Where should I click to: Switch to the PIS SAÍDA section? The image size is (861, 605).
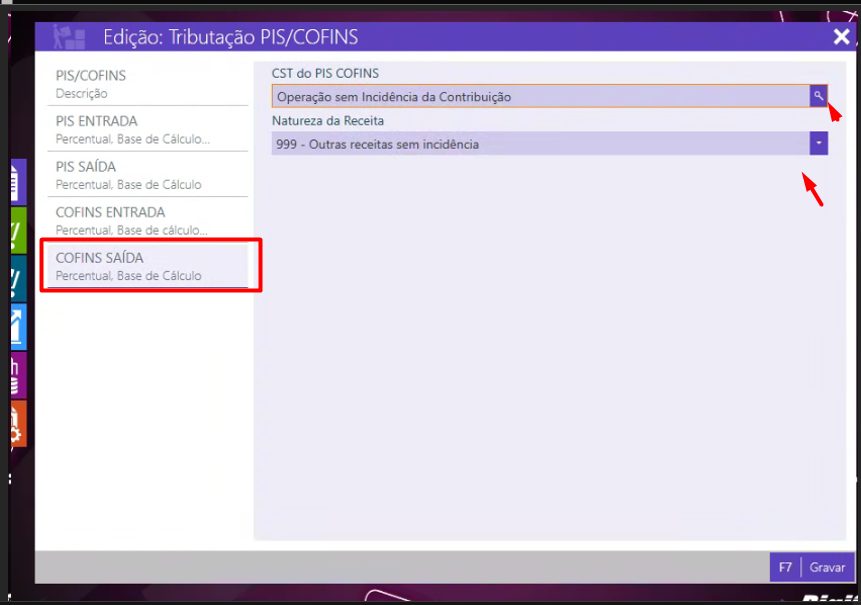pos(148,175)
